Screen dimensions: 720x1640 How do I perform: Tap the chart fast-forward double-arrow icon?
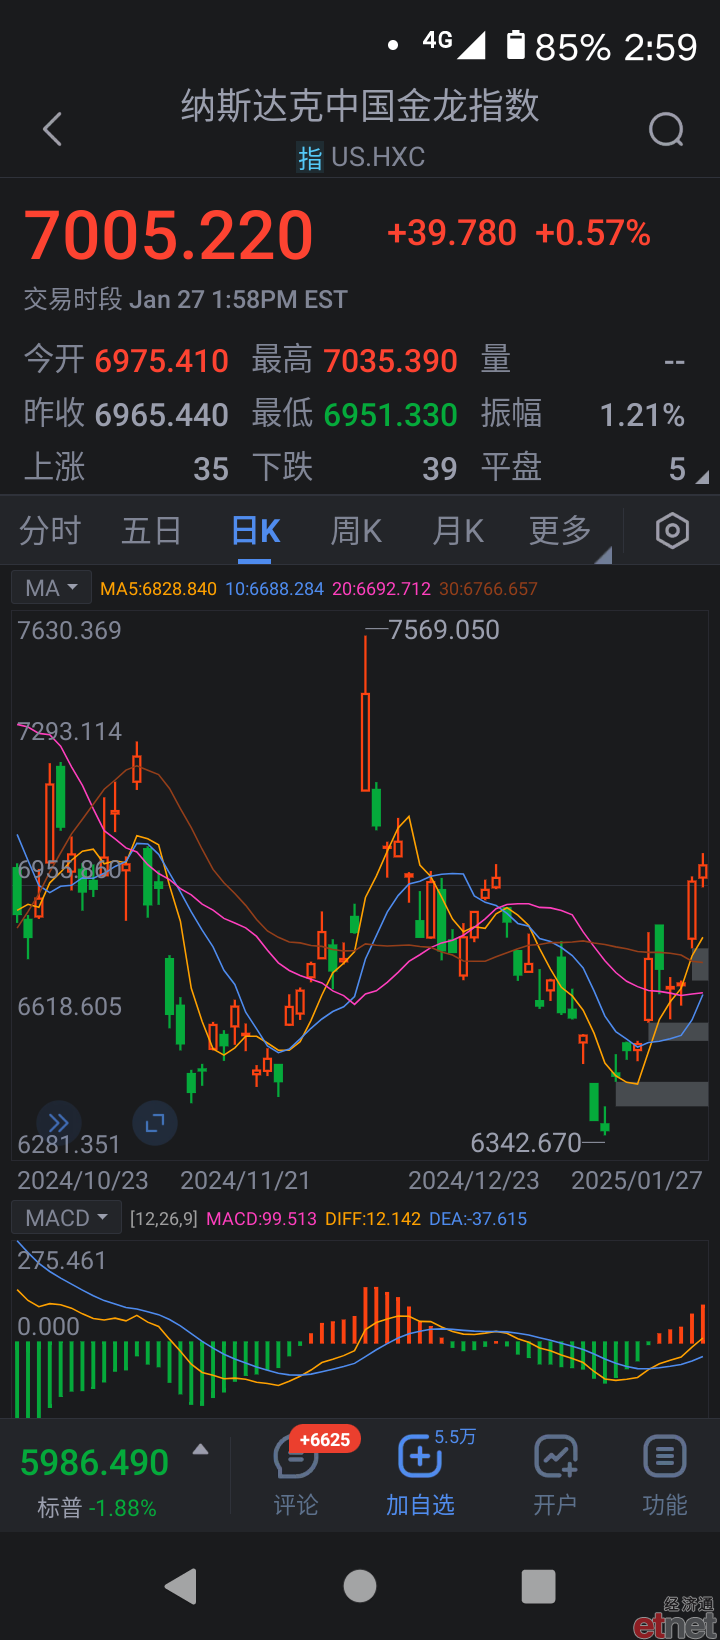(x=59, y=1123)
